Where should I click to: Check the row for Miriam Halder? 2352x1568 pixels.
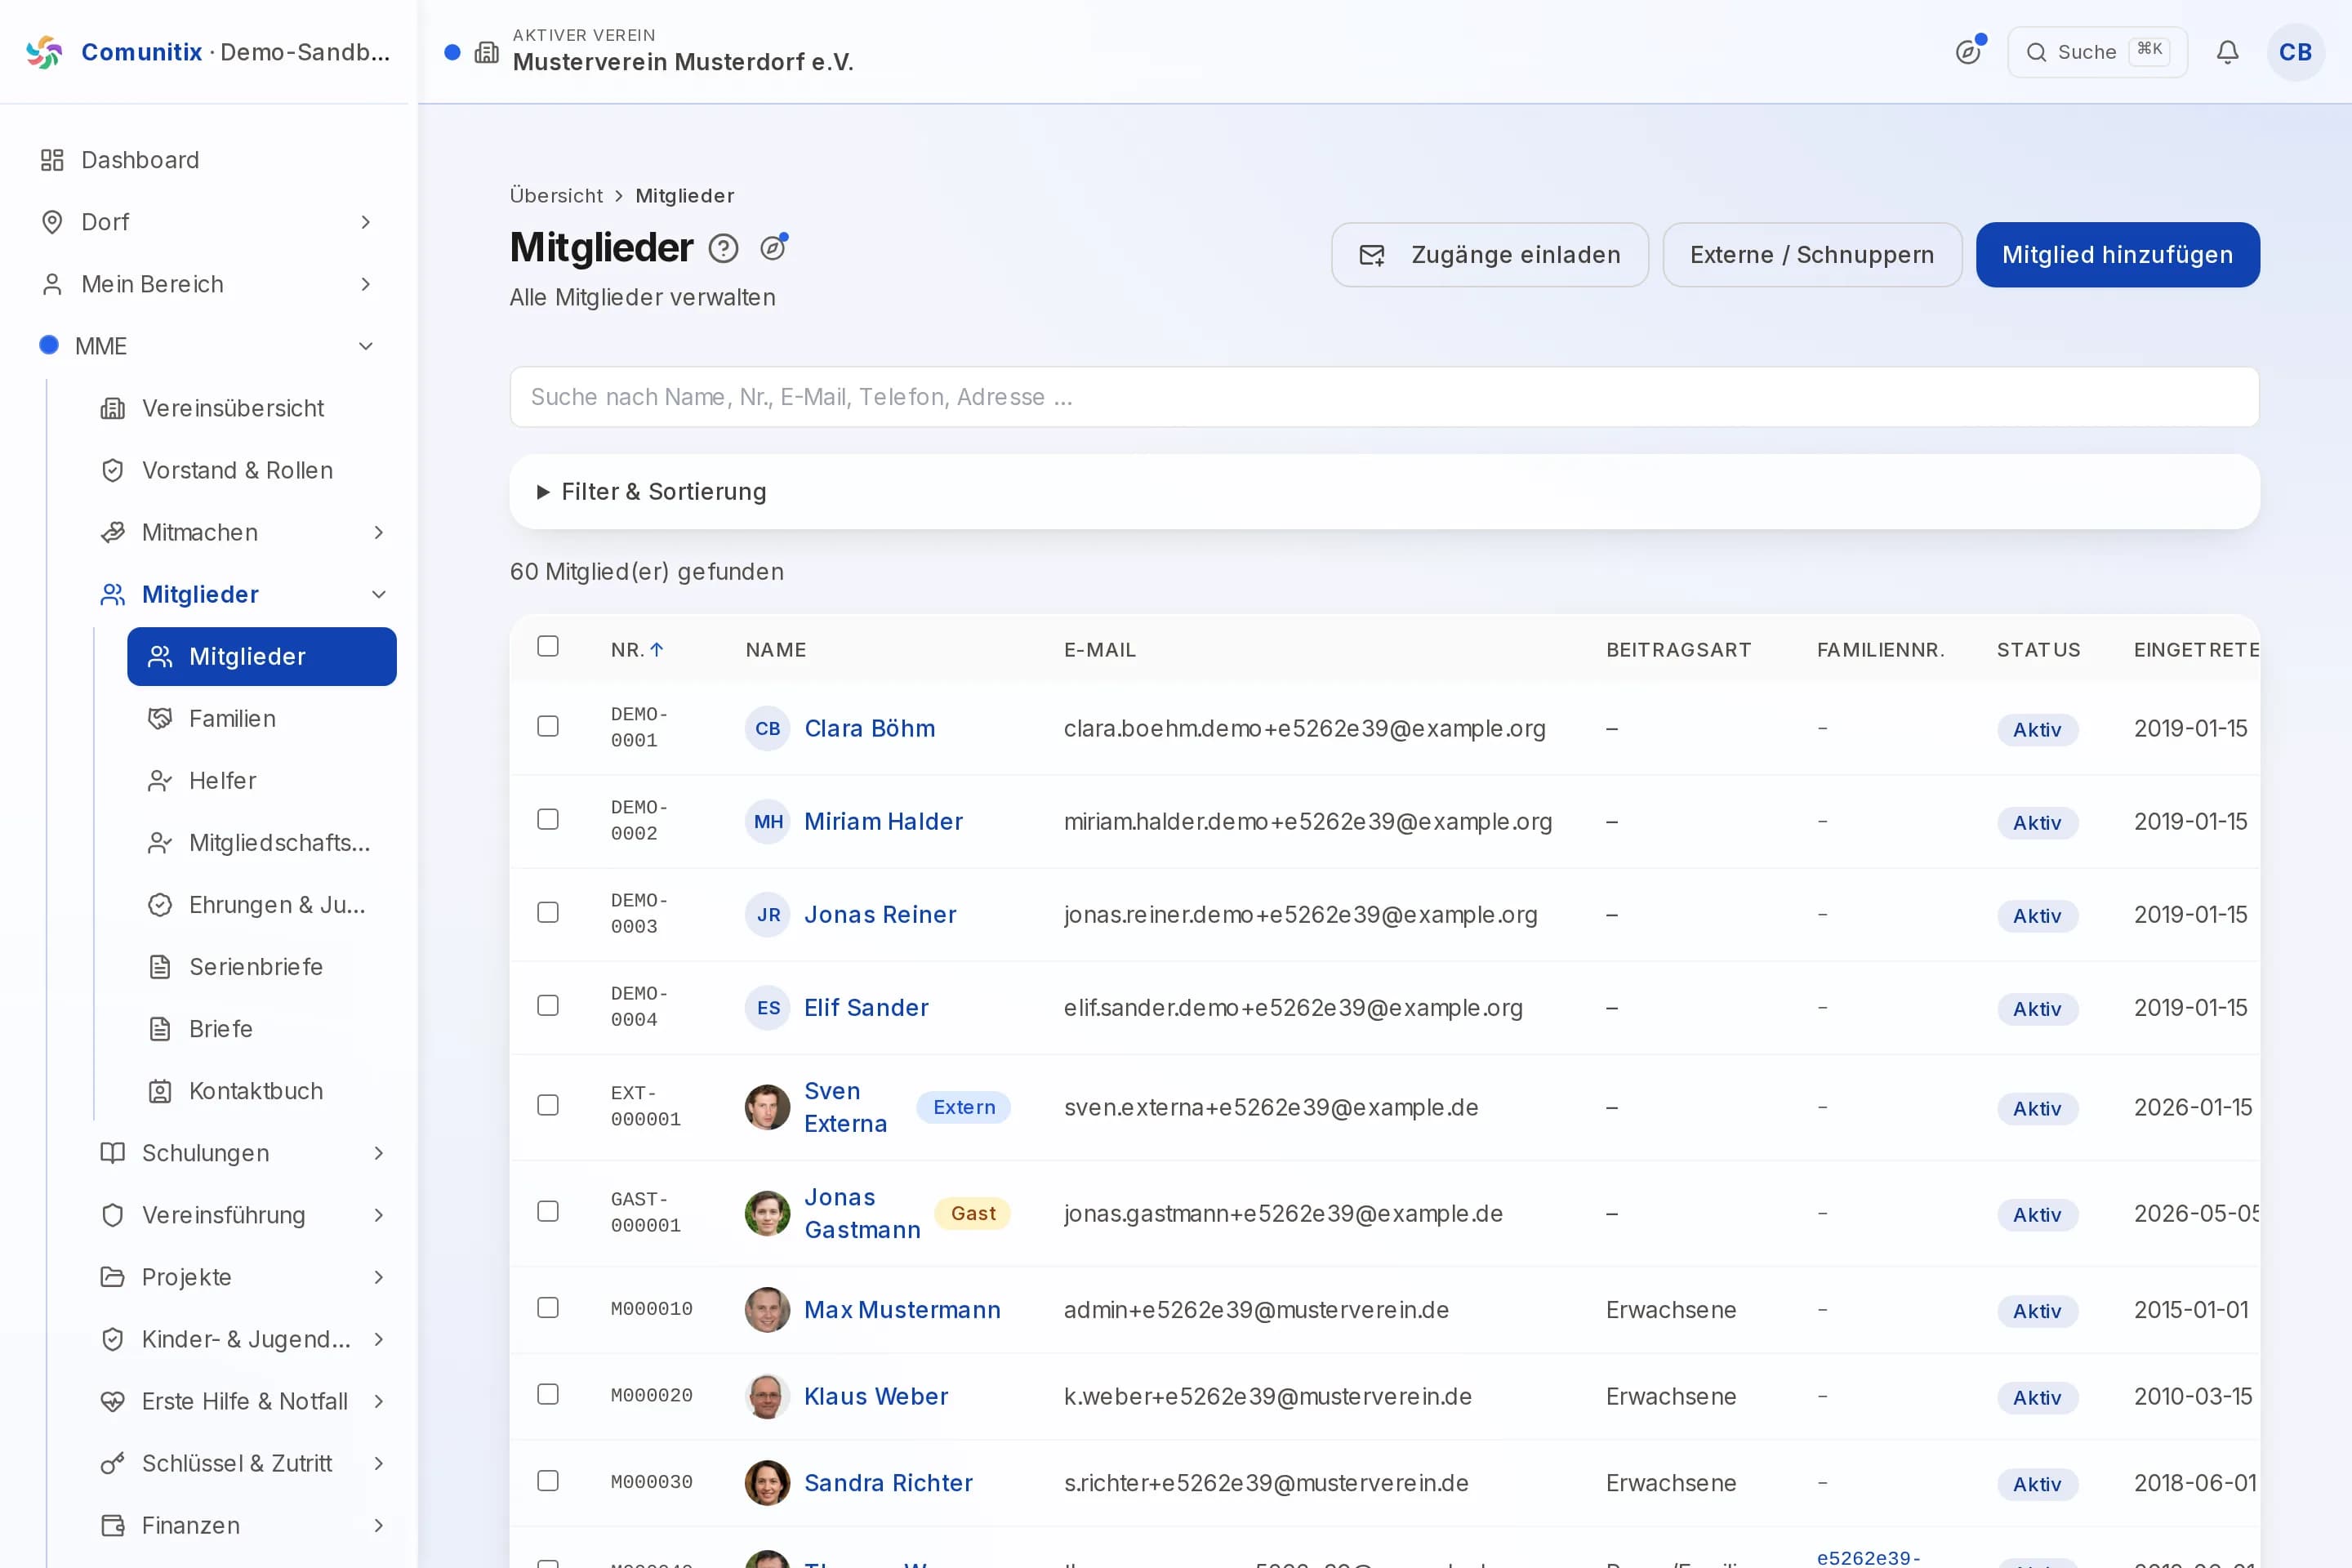tap(548, 819)
